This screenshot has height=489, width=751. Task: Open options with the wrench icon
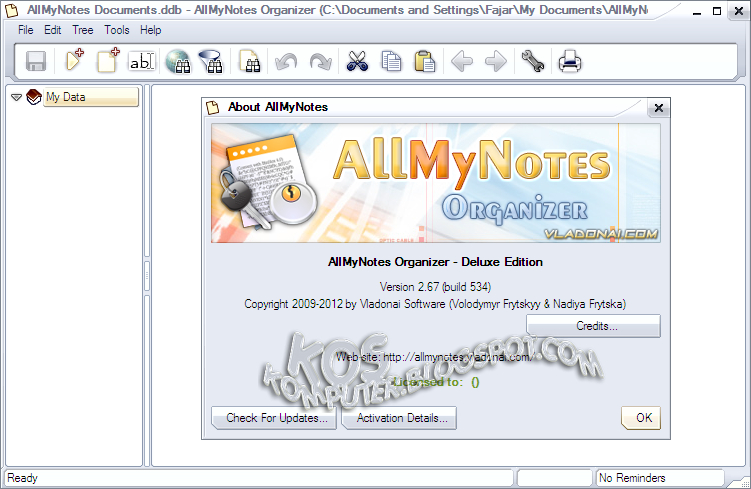coord(533,62)
